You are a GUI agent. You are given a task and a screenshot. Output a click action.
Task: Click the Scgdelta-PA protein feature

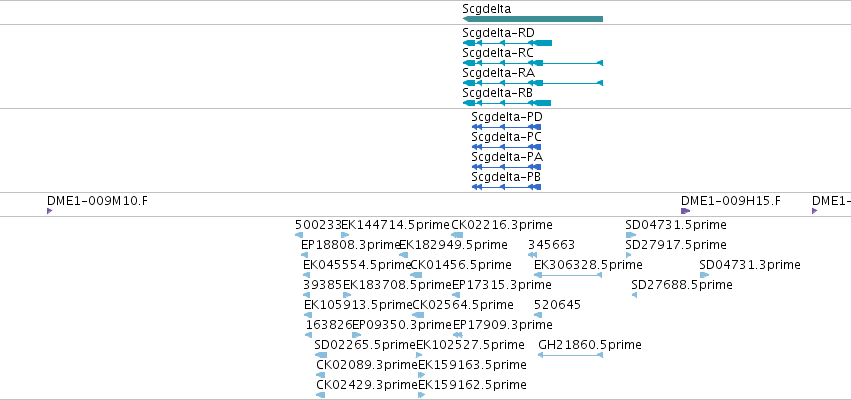(506, 167)
